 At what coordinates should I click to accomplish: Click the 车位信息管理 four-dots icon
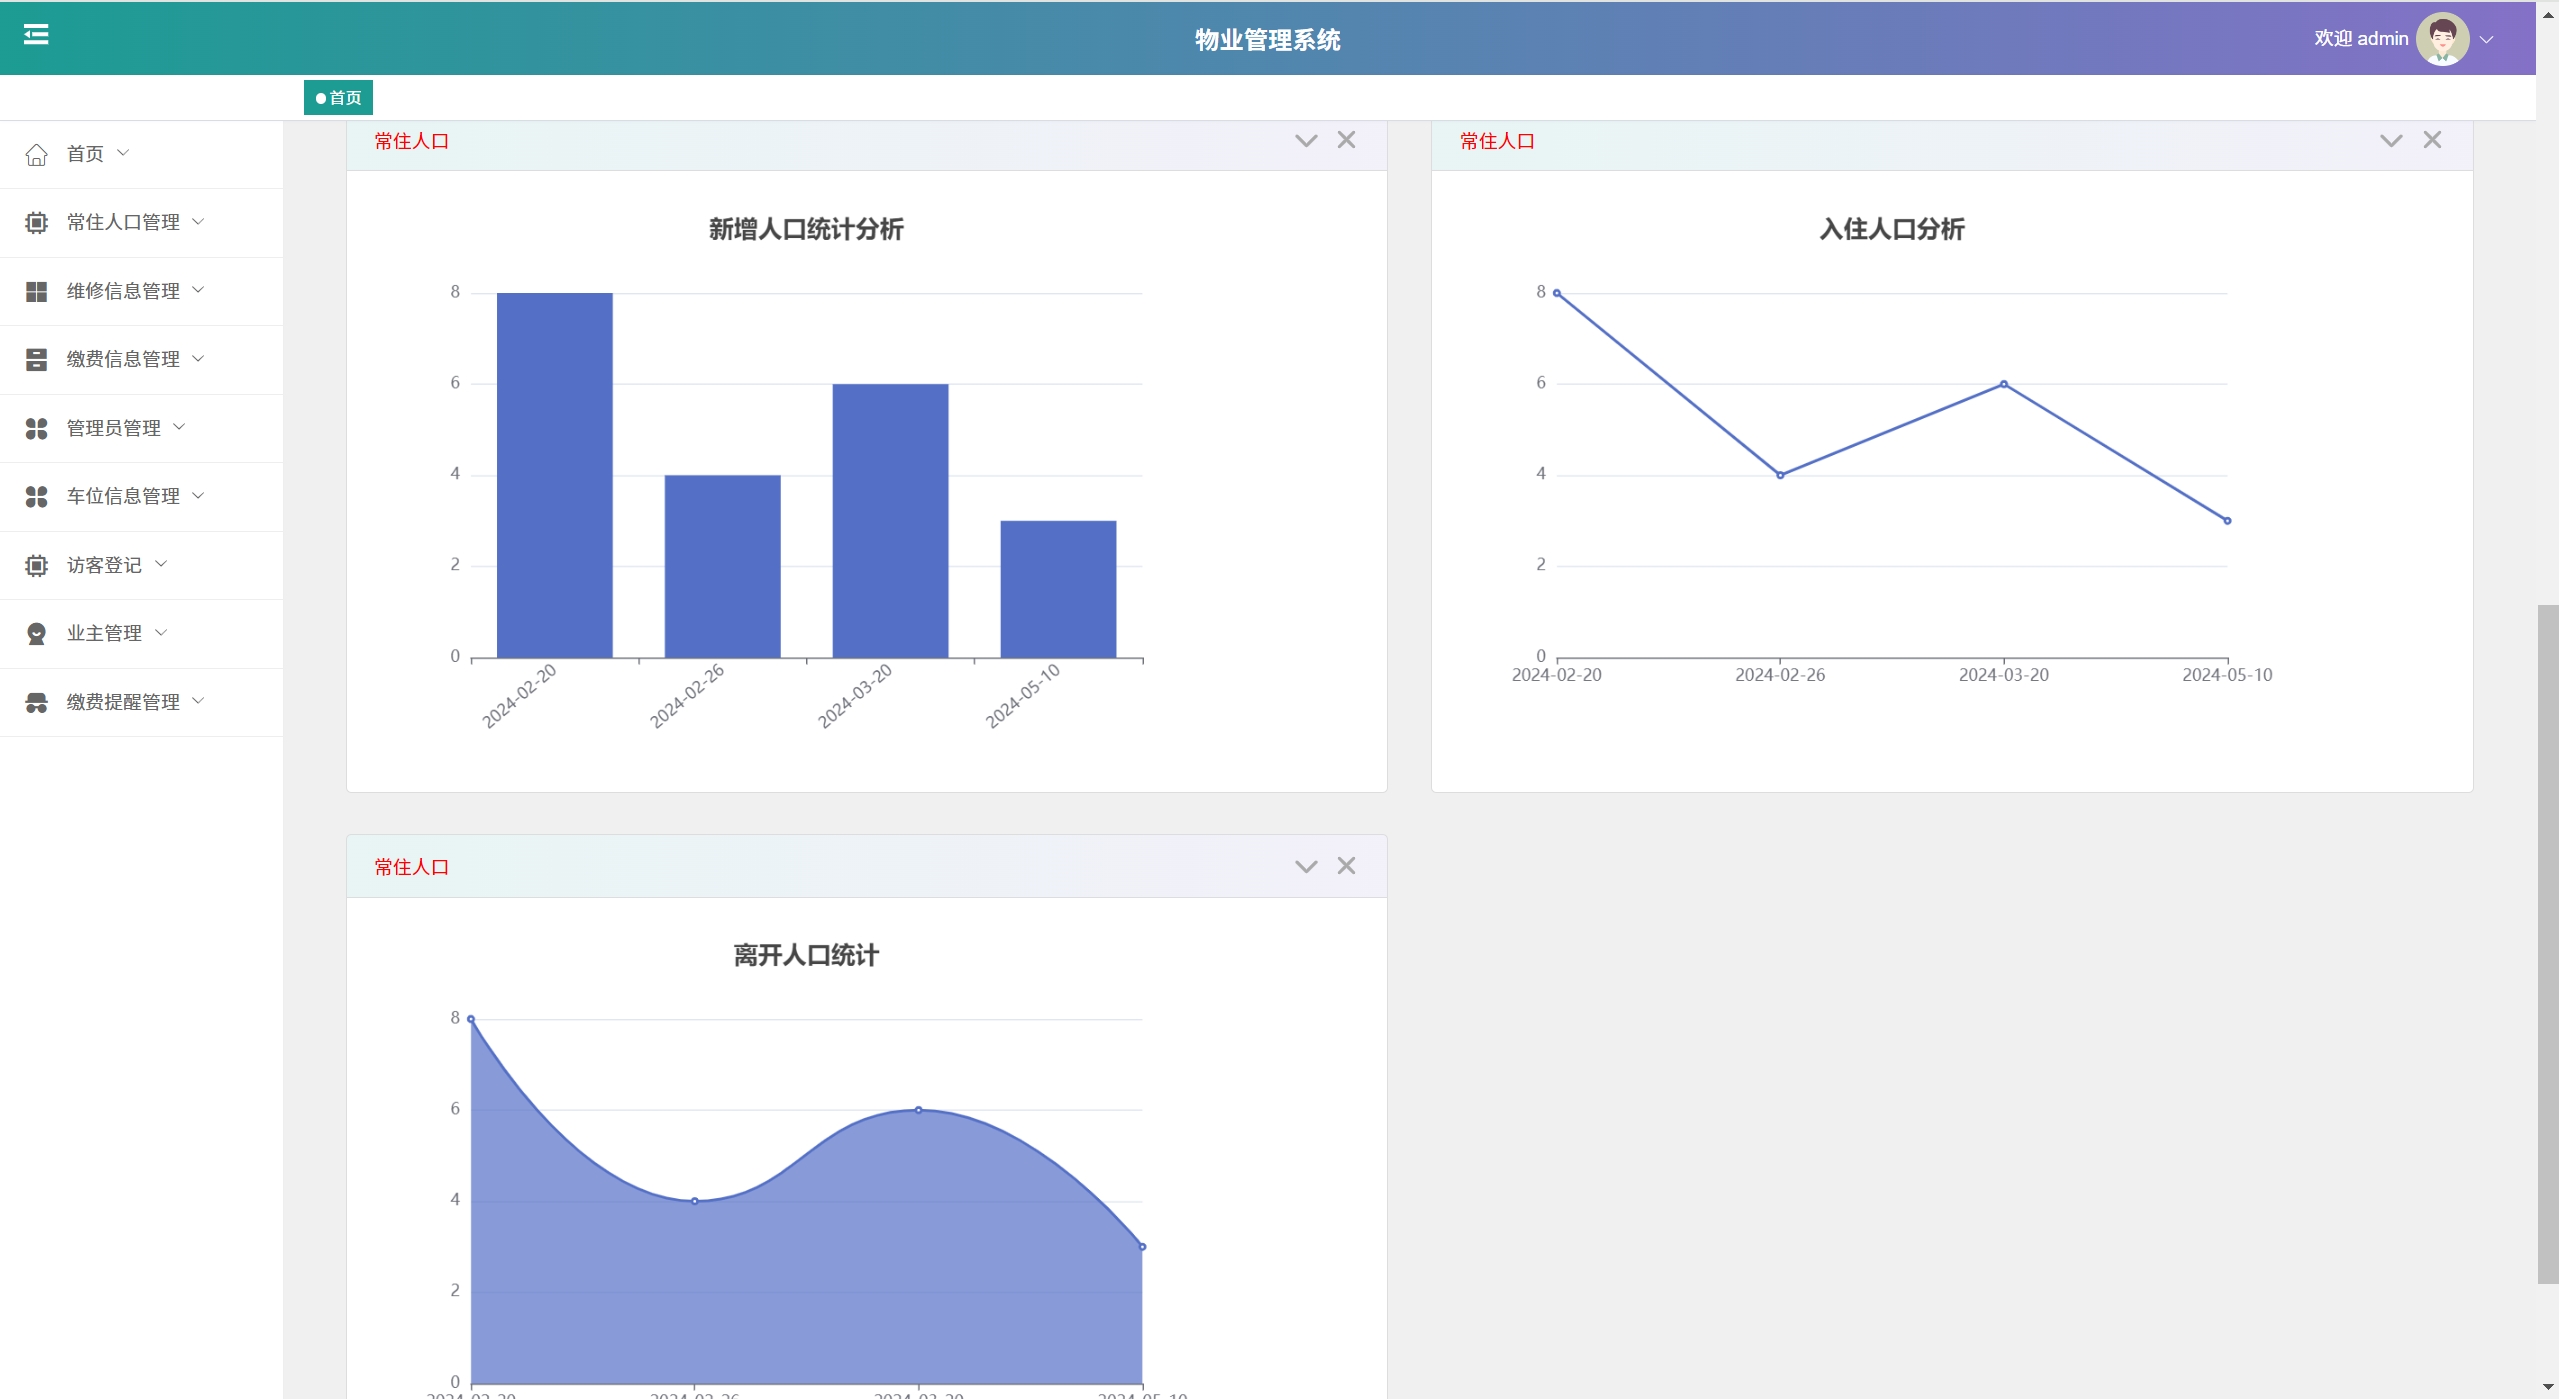tap(36, 497)
